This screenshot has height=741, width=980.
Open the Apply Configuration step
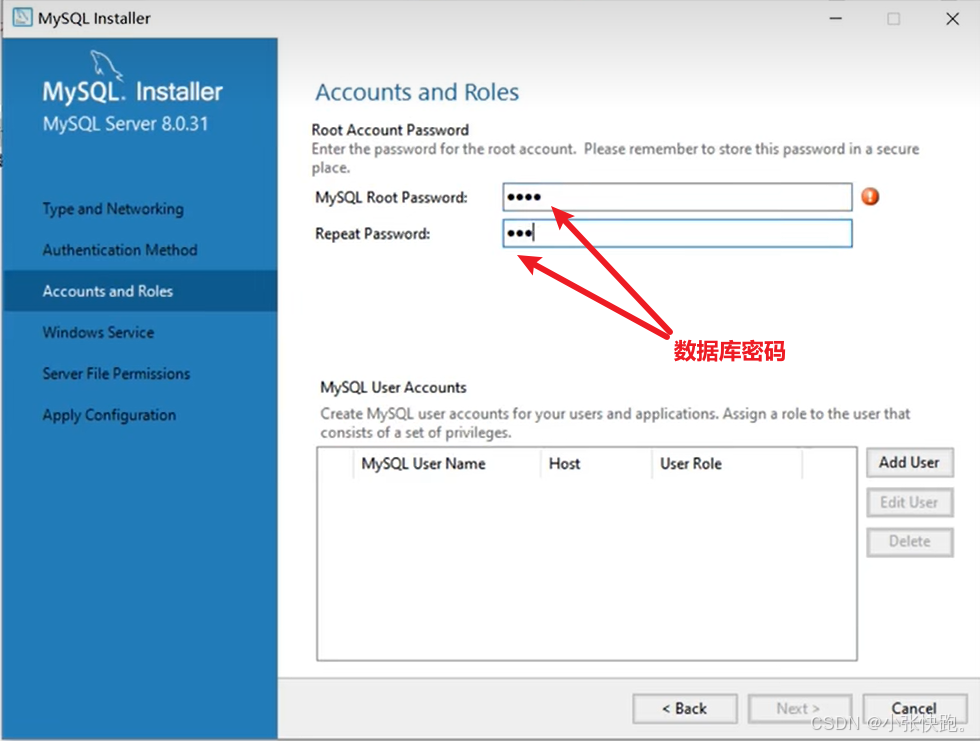[109, 415]
